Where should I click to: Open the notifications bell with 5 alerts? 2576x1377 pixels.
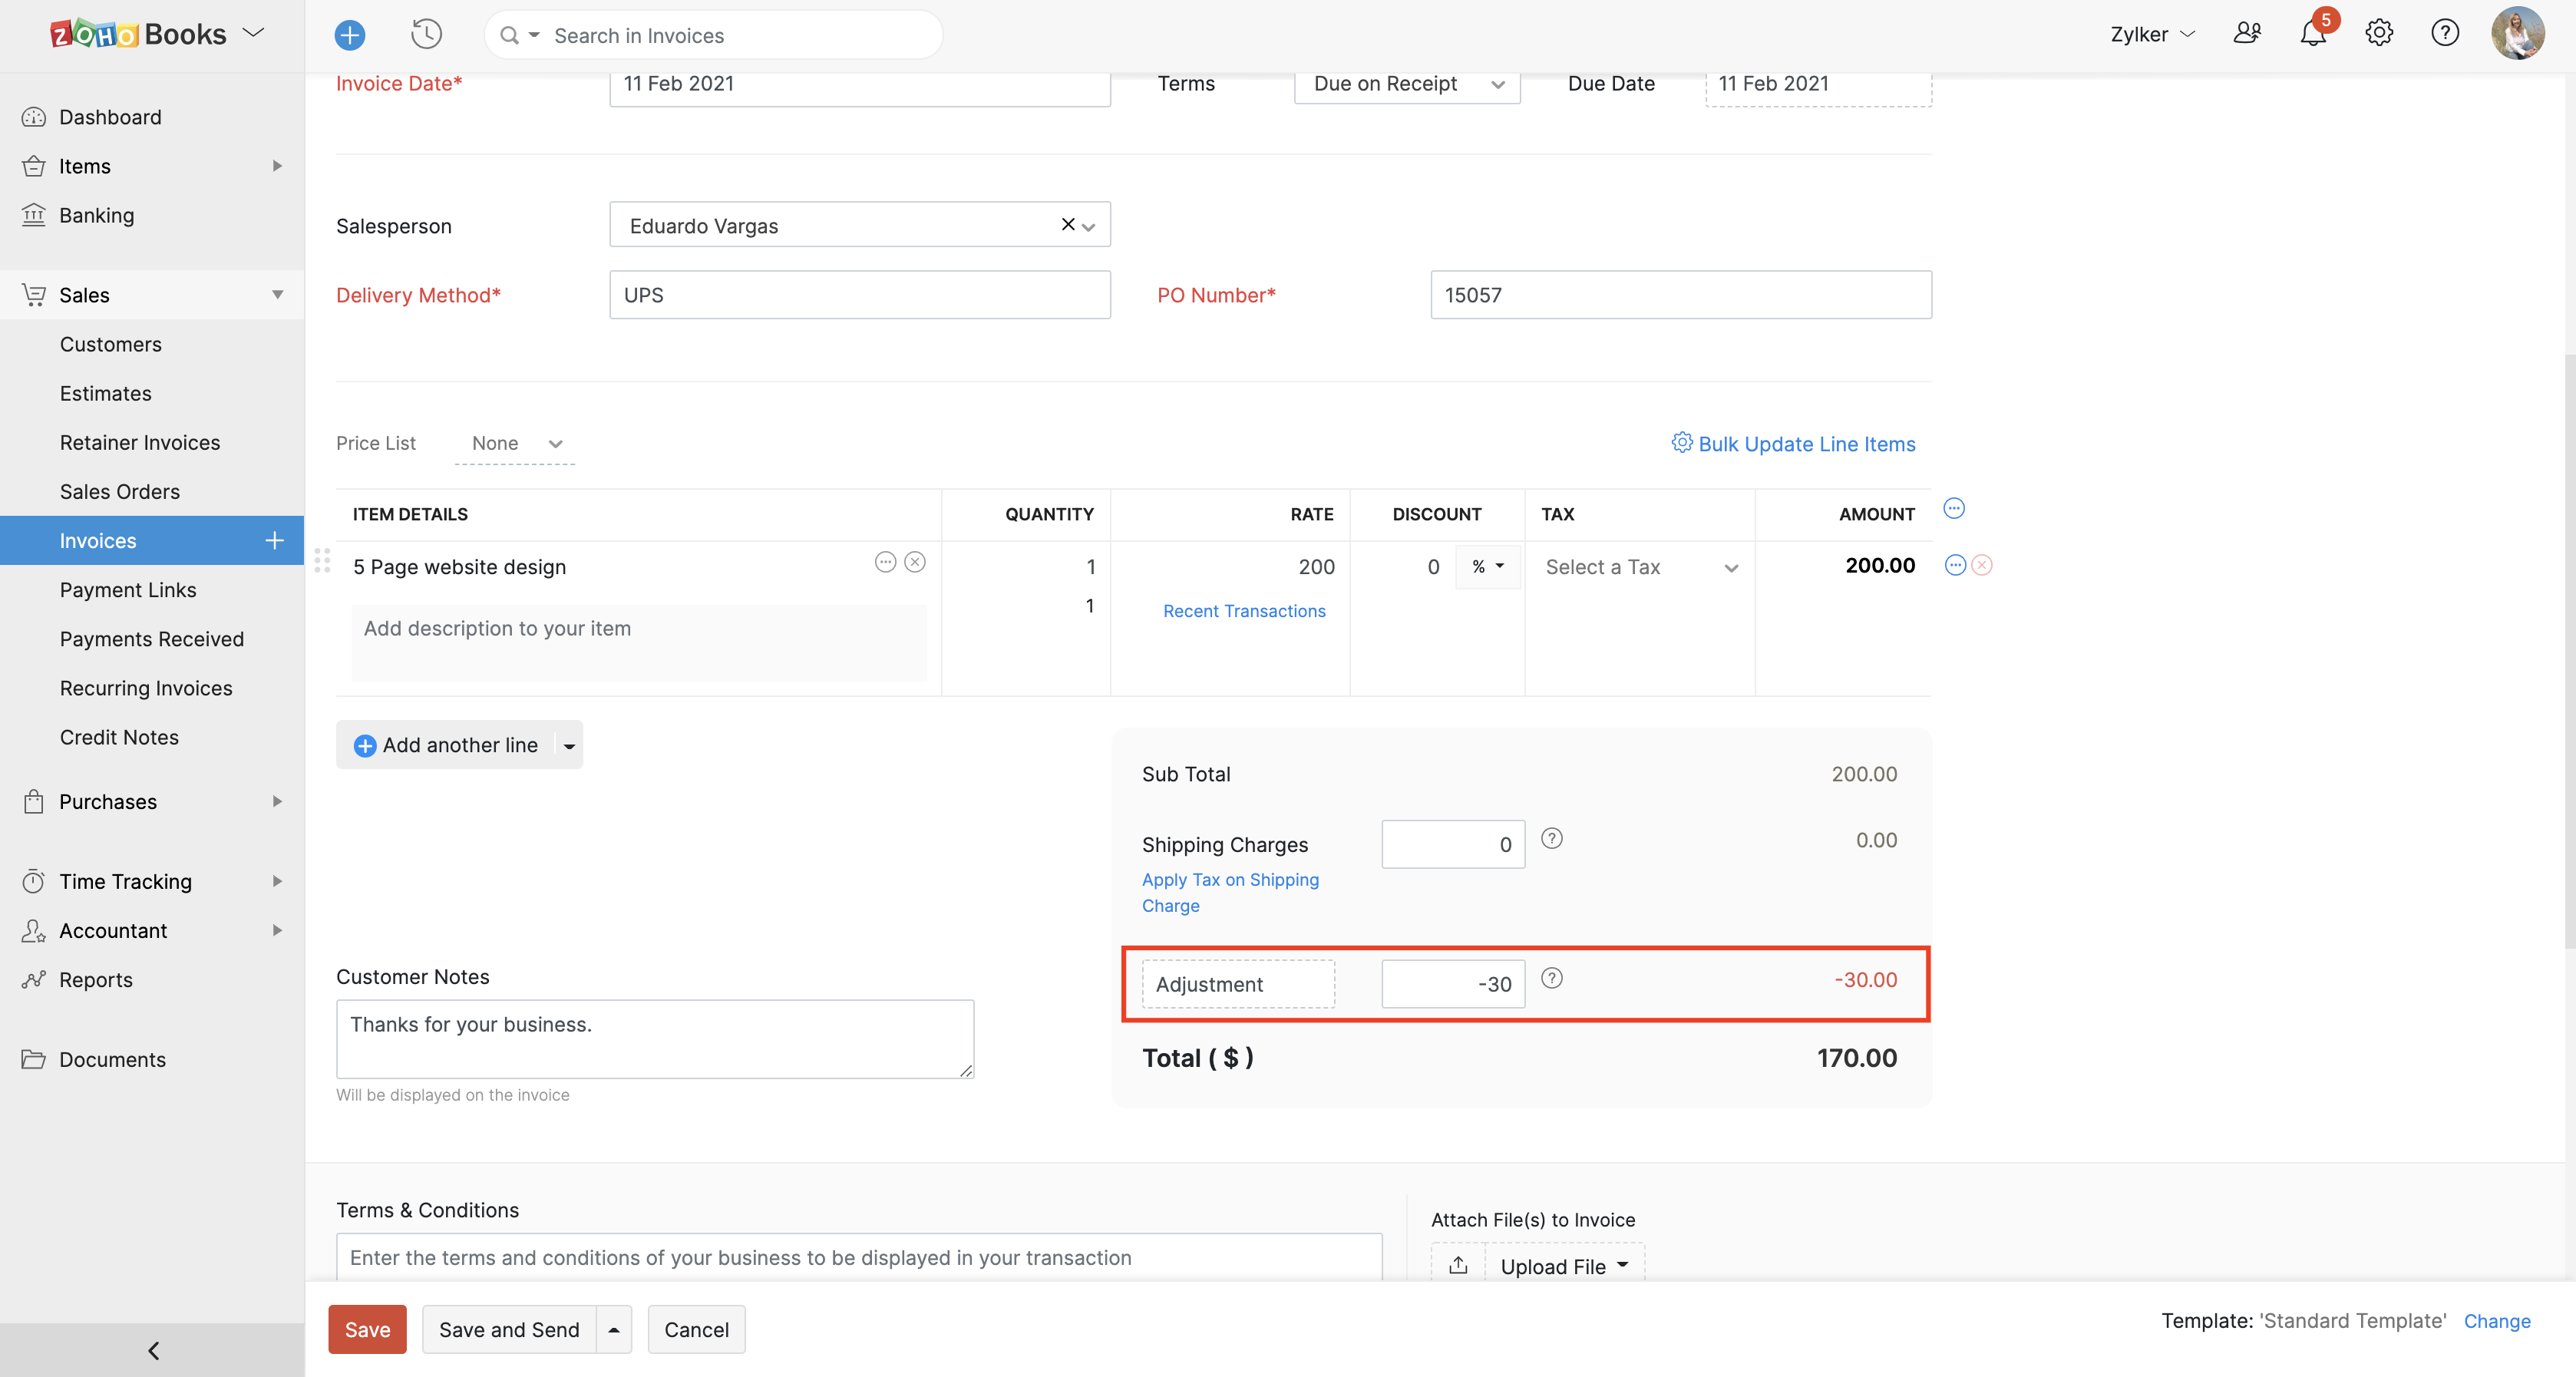(x=2312, y=33)
